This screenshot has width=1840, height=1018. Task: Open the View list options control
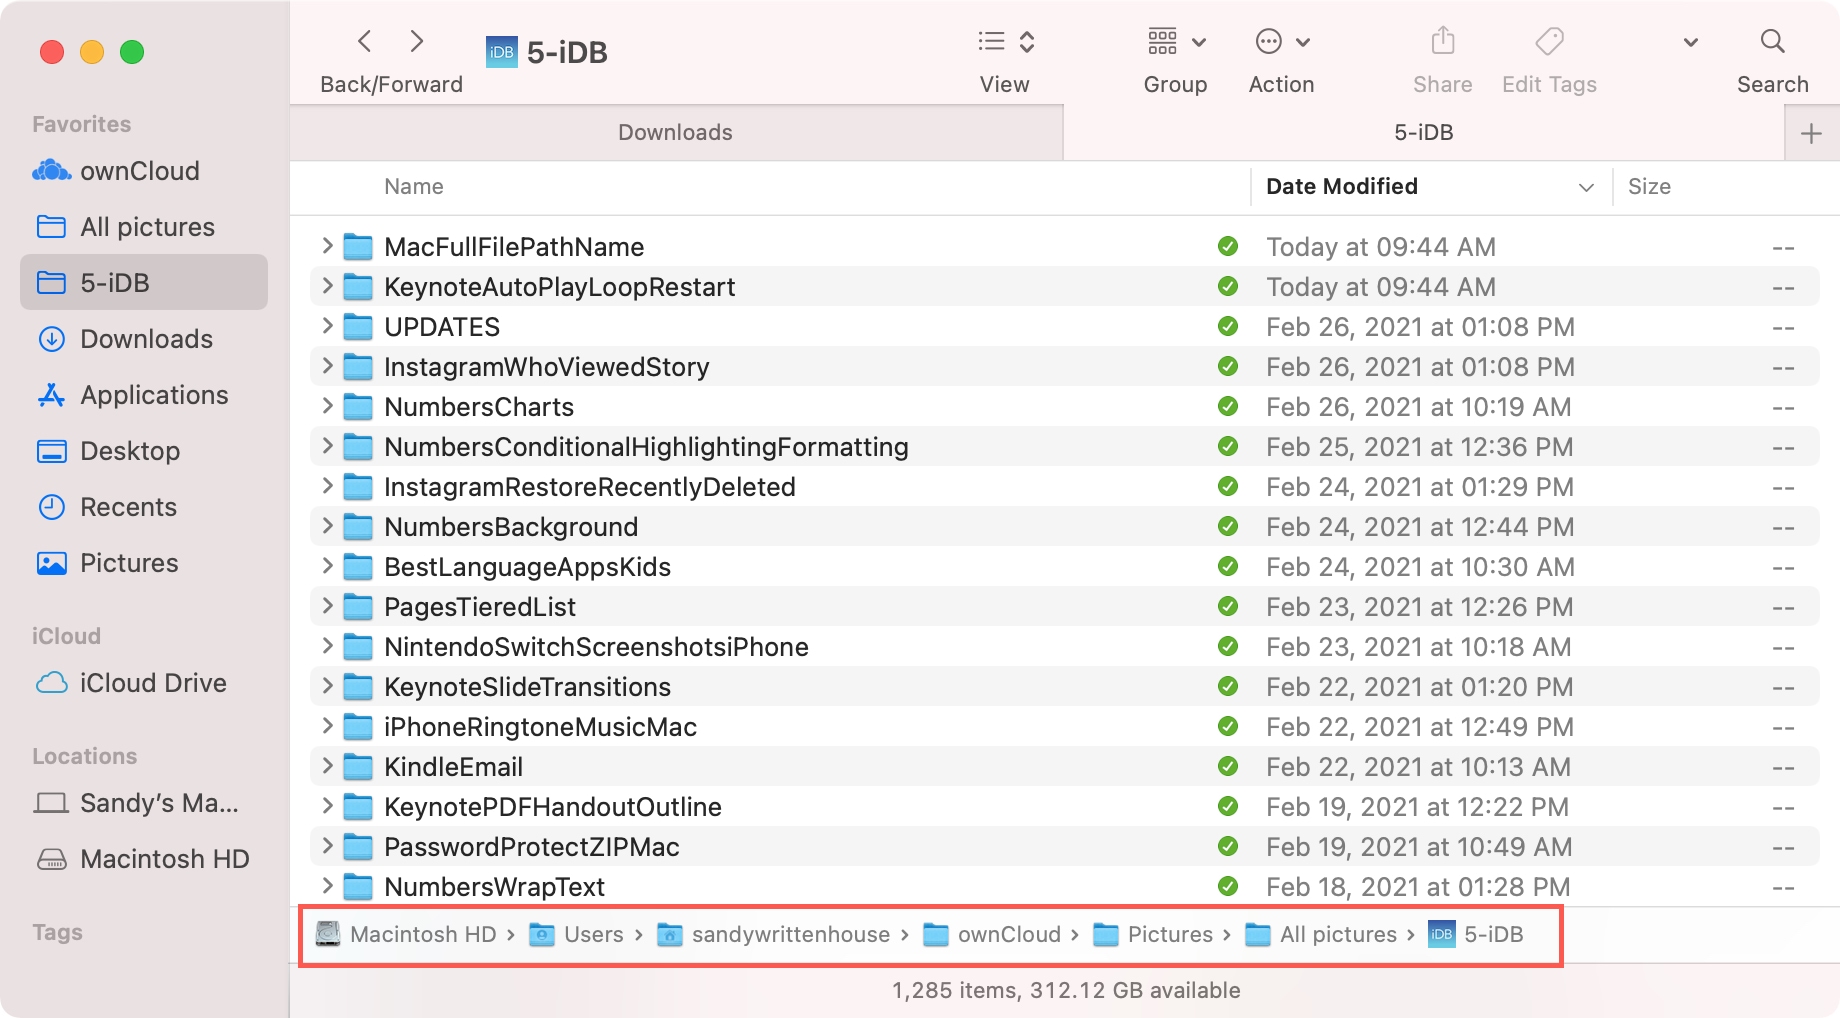coord(1005,41)
